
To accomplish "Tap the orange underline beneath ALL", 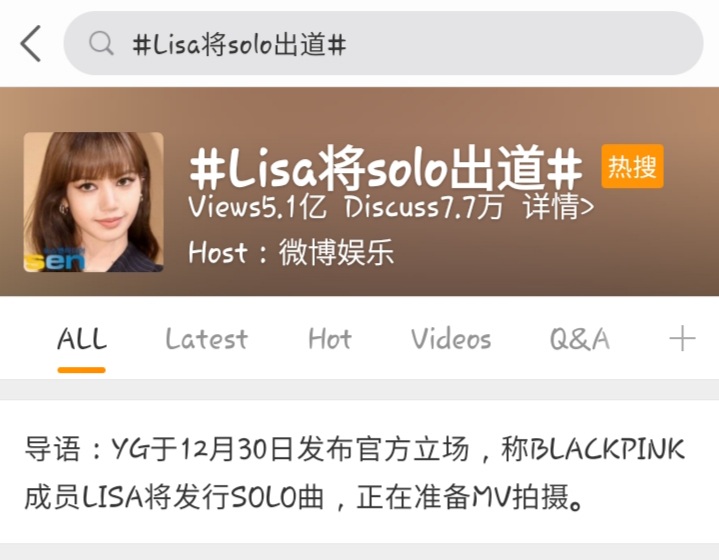I will [82, 370].
